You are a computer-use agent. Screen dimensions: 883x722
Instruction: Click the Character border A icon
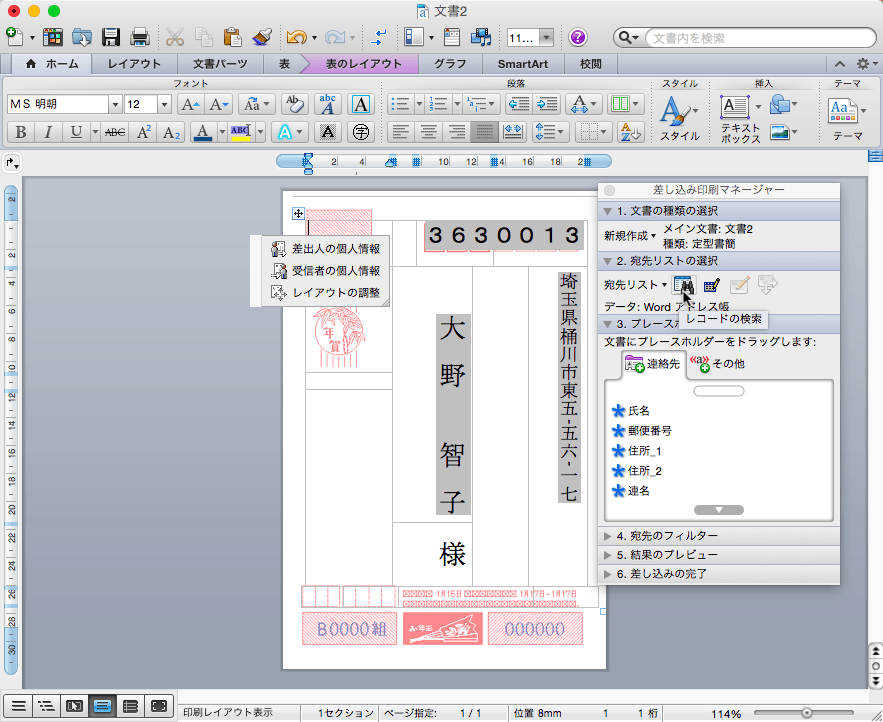(x=360, y=104)
